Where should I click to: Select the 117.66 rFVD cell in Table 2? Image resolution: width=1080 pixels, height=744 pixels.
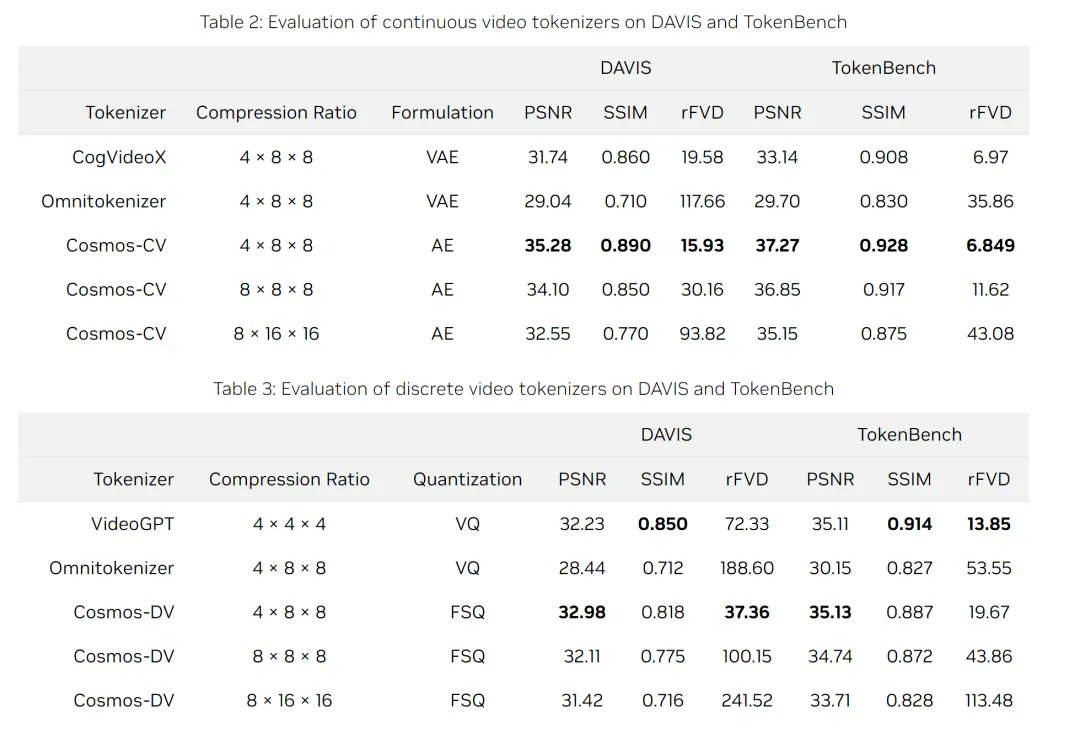tap(702, 201)
